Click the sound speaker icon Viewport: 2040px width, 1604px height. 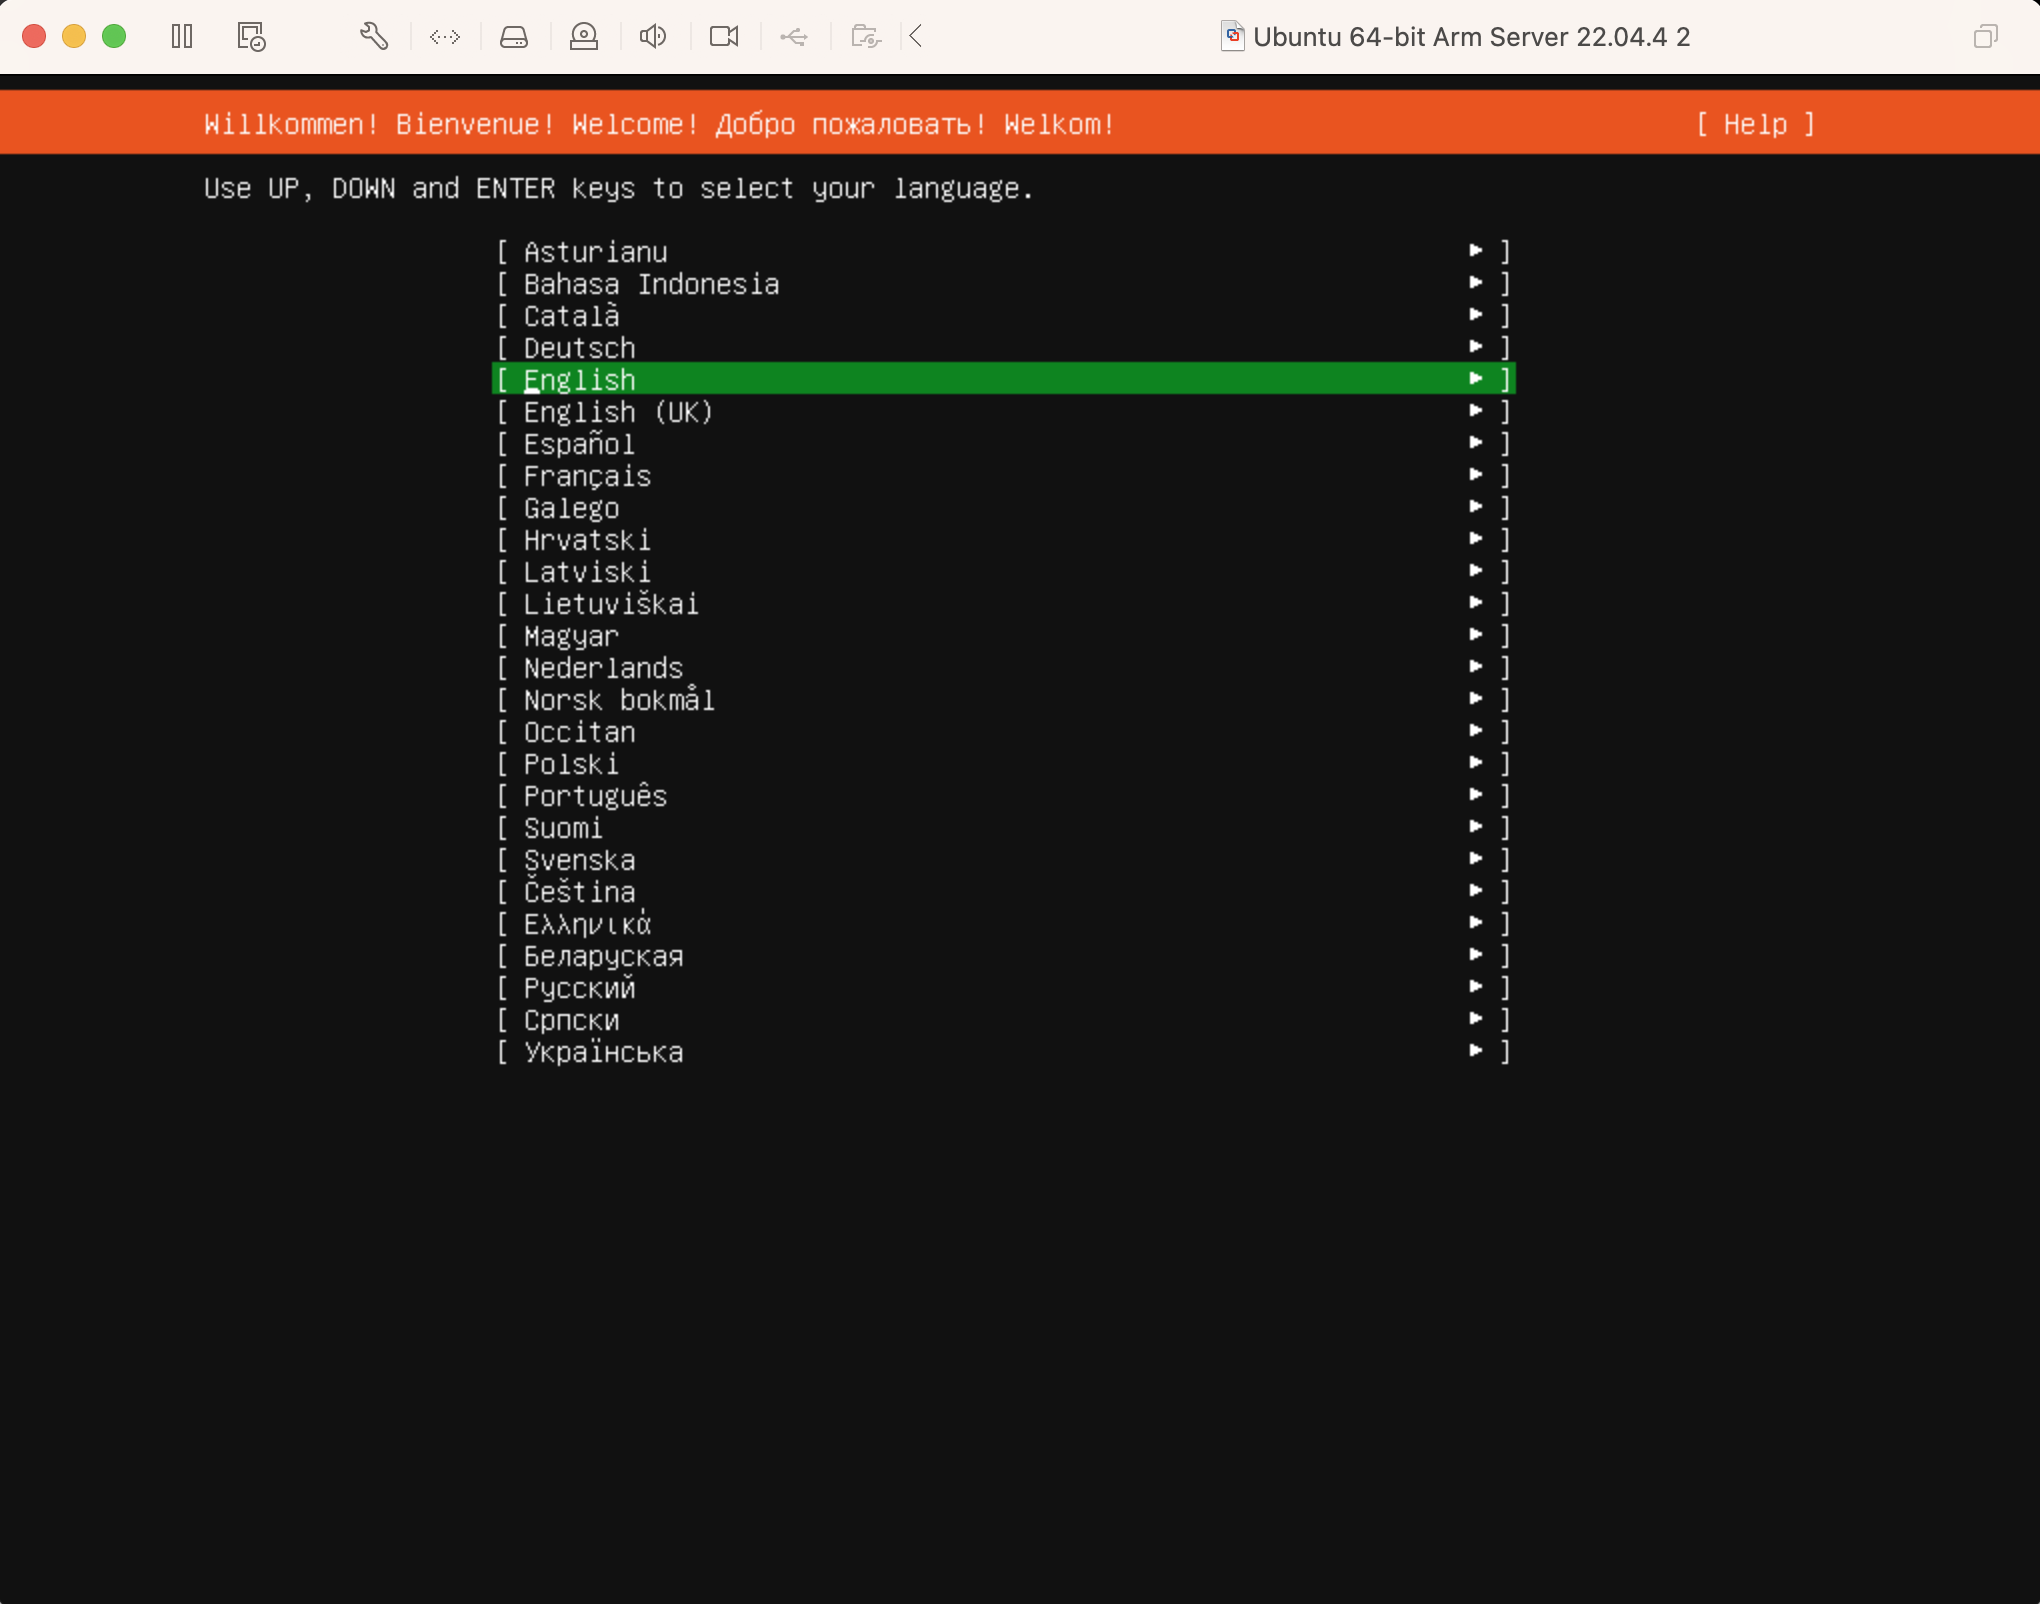pyautogui.click(x=653, y=37)
